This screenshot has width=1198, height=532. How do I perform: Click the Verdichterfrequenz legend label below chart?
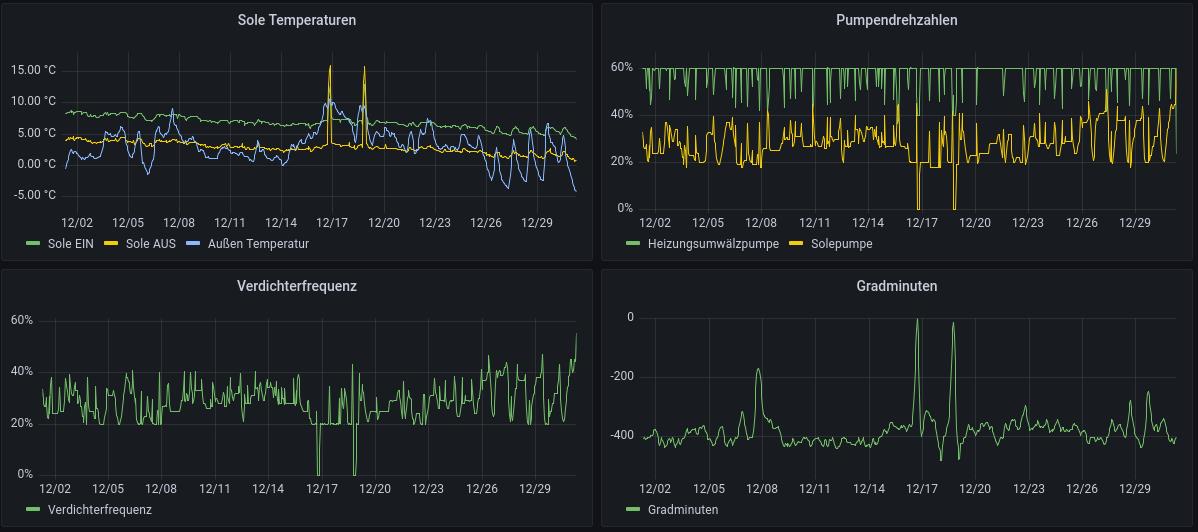click(100, 509)
